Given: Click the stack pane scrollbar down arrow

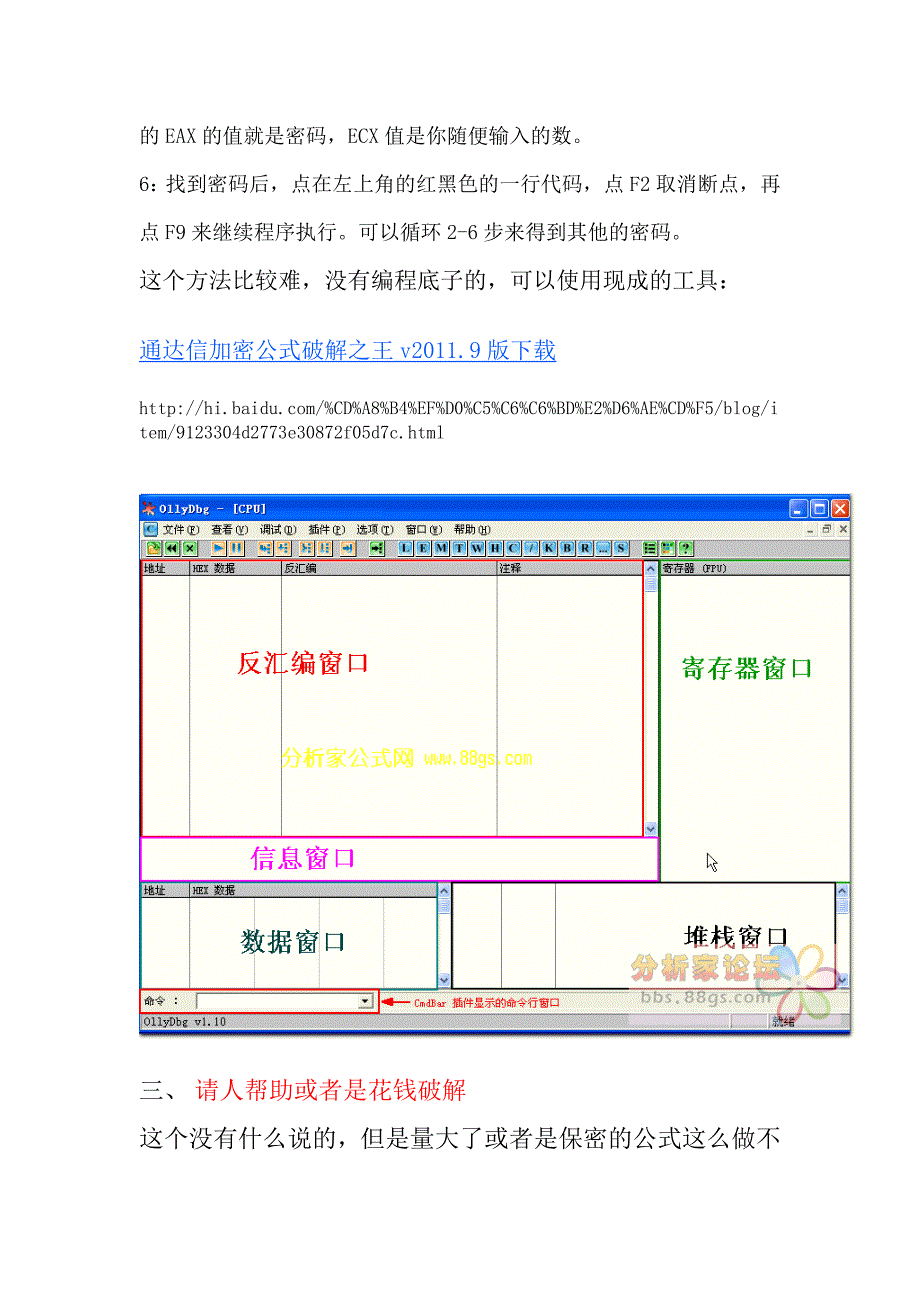Looking at the screenshot, I should [x=842, y=981].
